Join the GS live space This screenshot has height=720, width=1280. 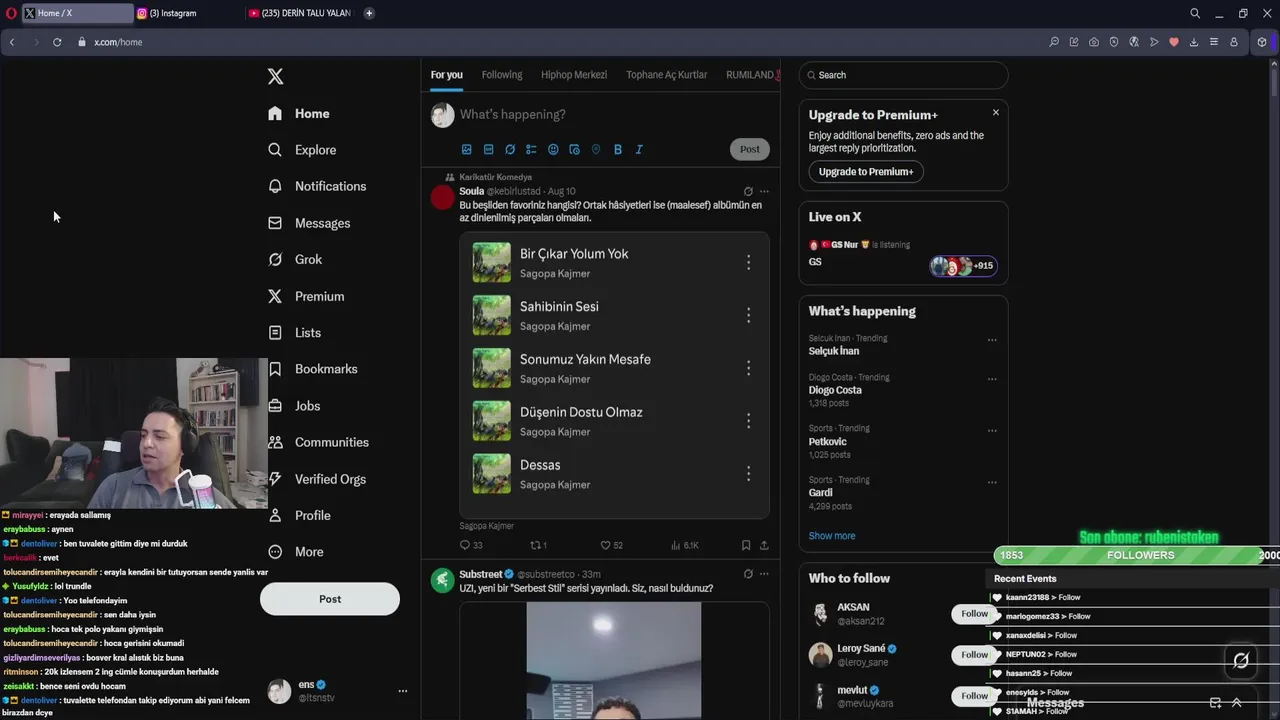pyautogui.click(x=903, y=255)
